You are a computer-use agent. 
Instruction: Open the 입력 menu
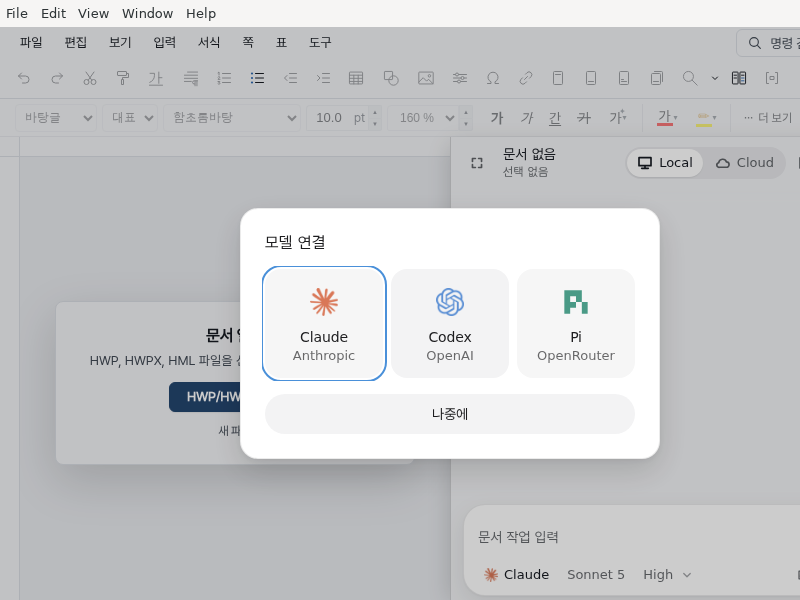[164, 42]
